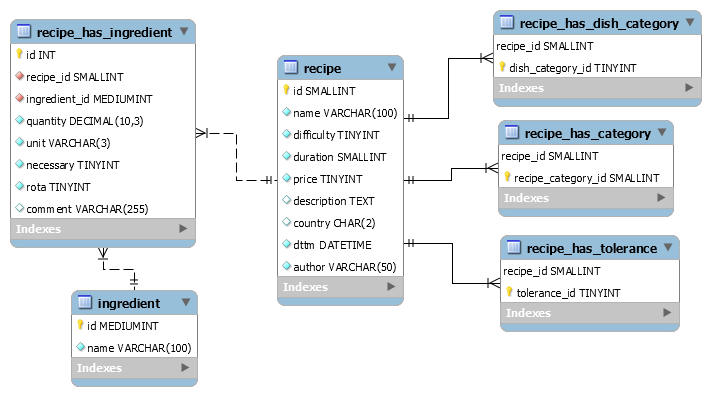Click primary key icon of recipe id SMALLINT
The height and width of the screenshot is (396, 711).
pyautogui.click(x=286, y=90)
